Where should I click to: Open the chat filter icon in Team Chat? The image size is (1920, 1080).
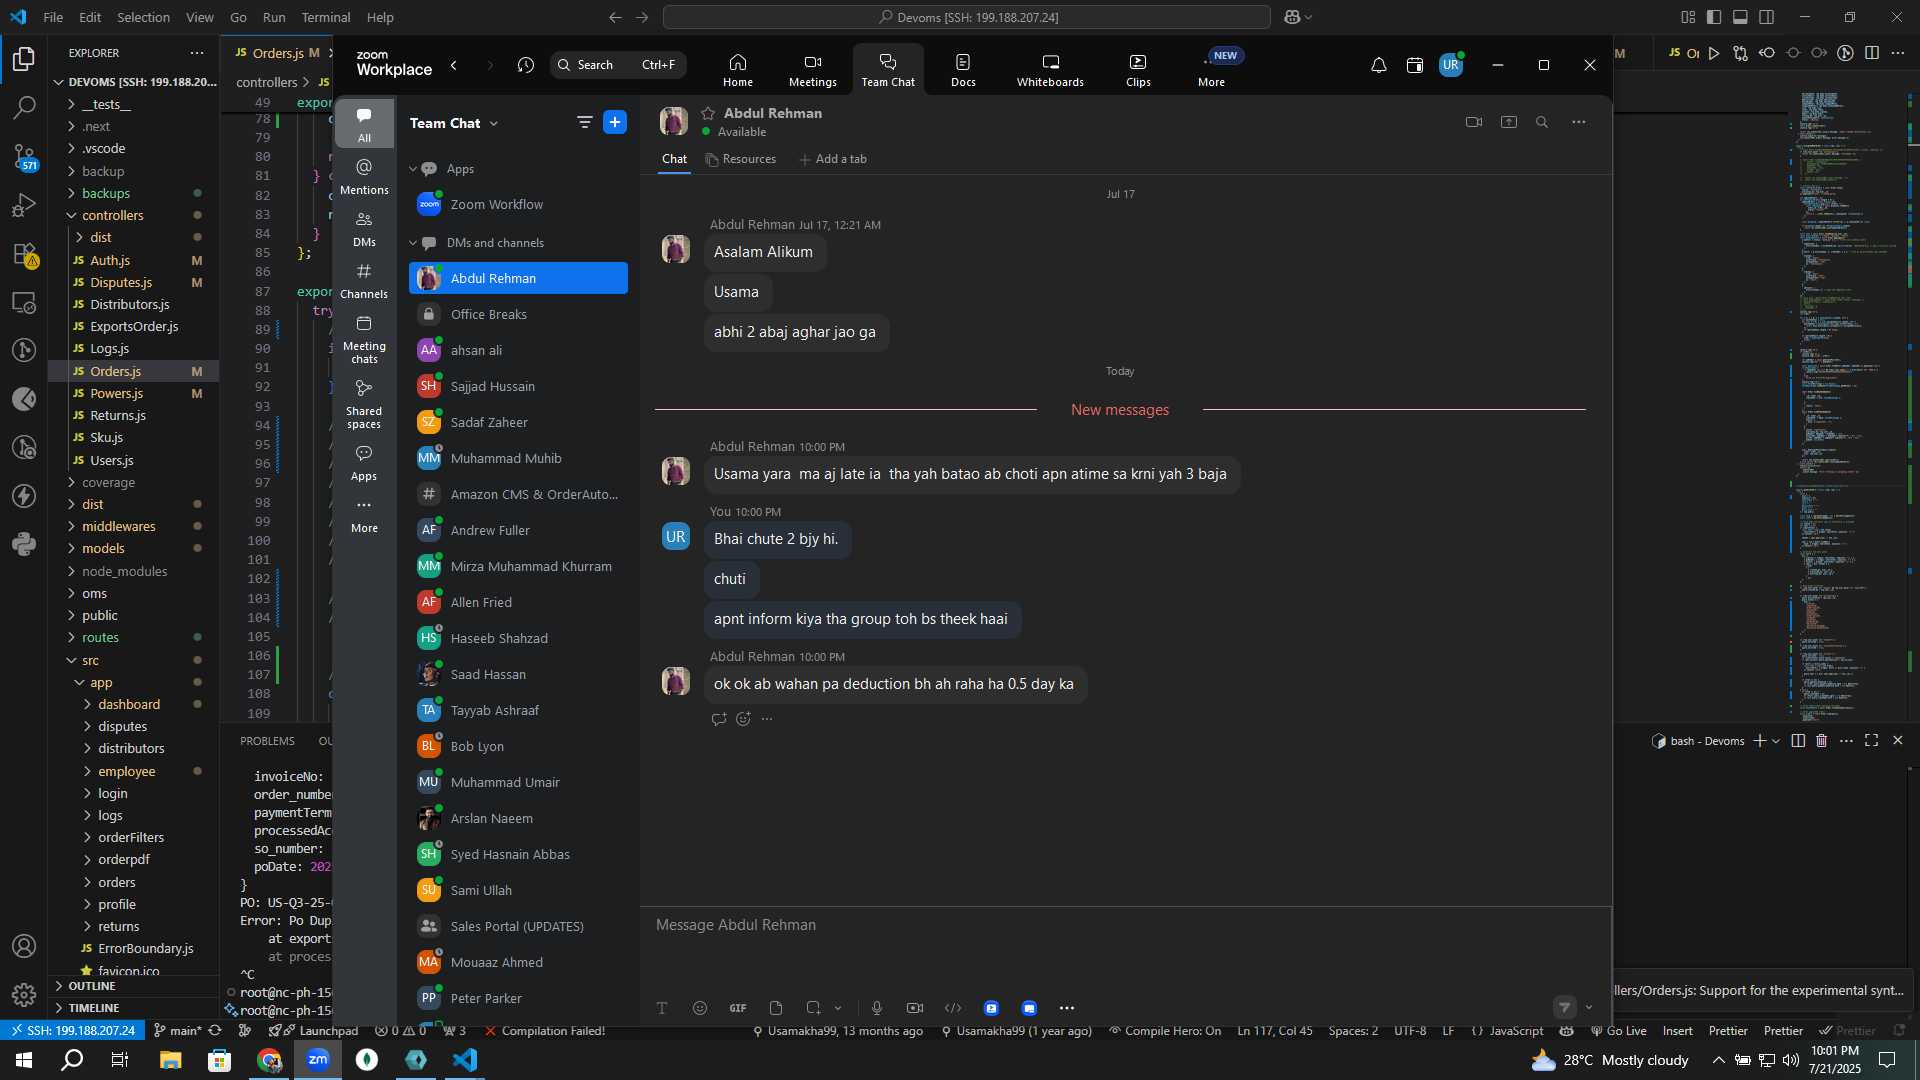coord(584,122)
